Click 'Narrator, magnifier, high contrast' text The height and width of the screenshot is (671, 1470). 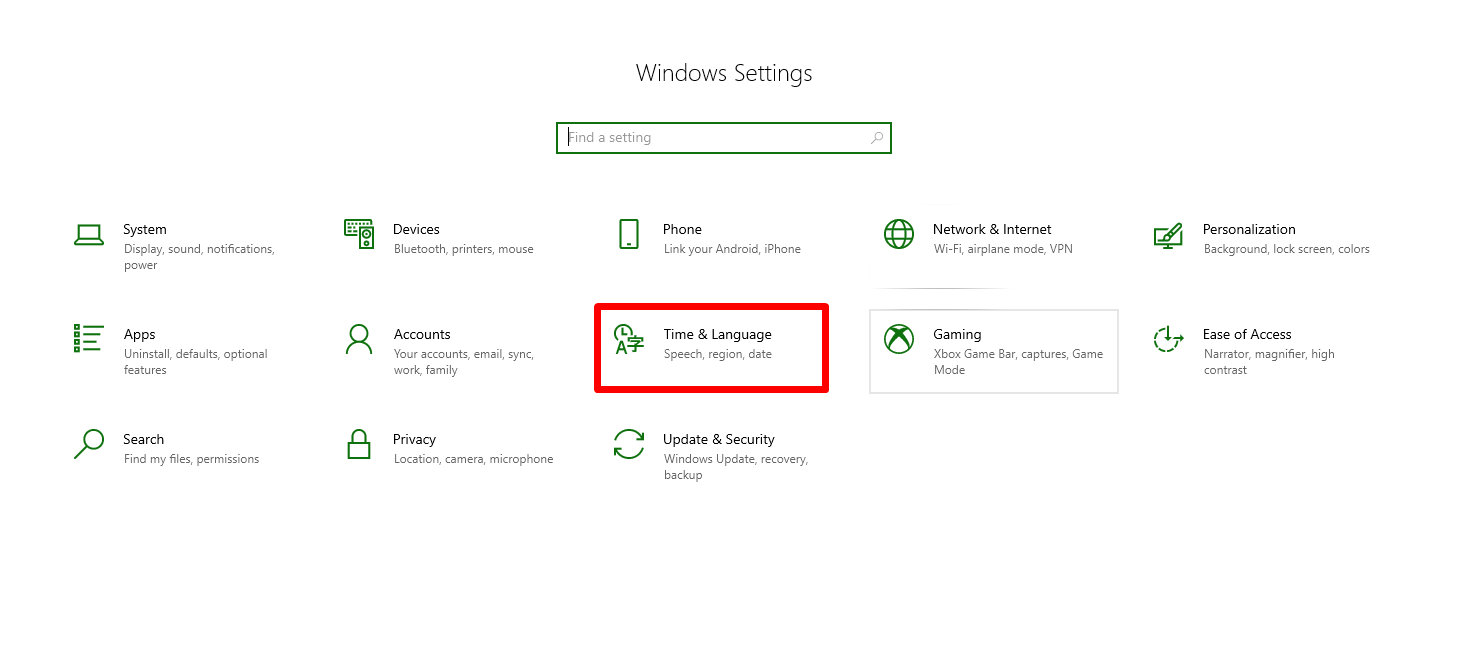pyautogui.click(x=1269, y=362)
